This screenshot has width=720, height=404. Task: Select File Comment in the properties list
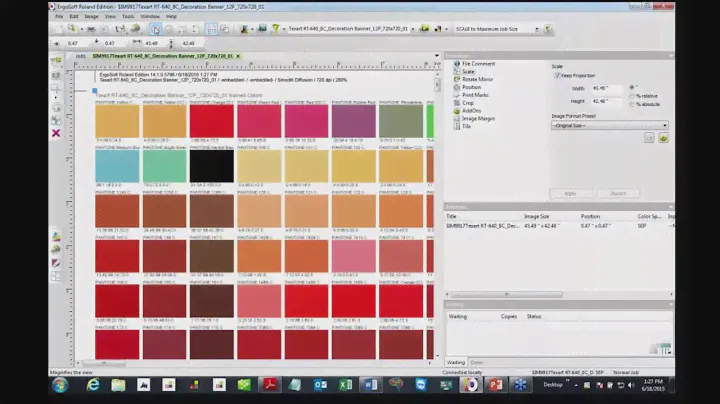[478, 64]
